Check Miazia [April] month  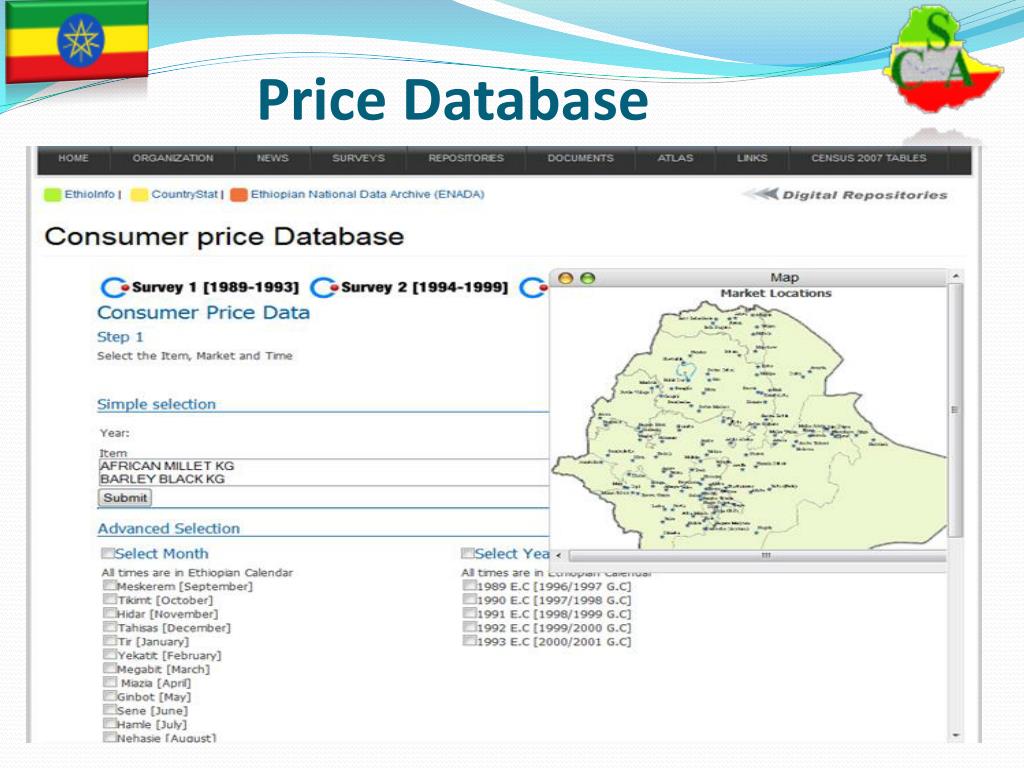110,682
